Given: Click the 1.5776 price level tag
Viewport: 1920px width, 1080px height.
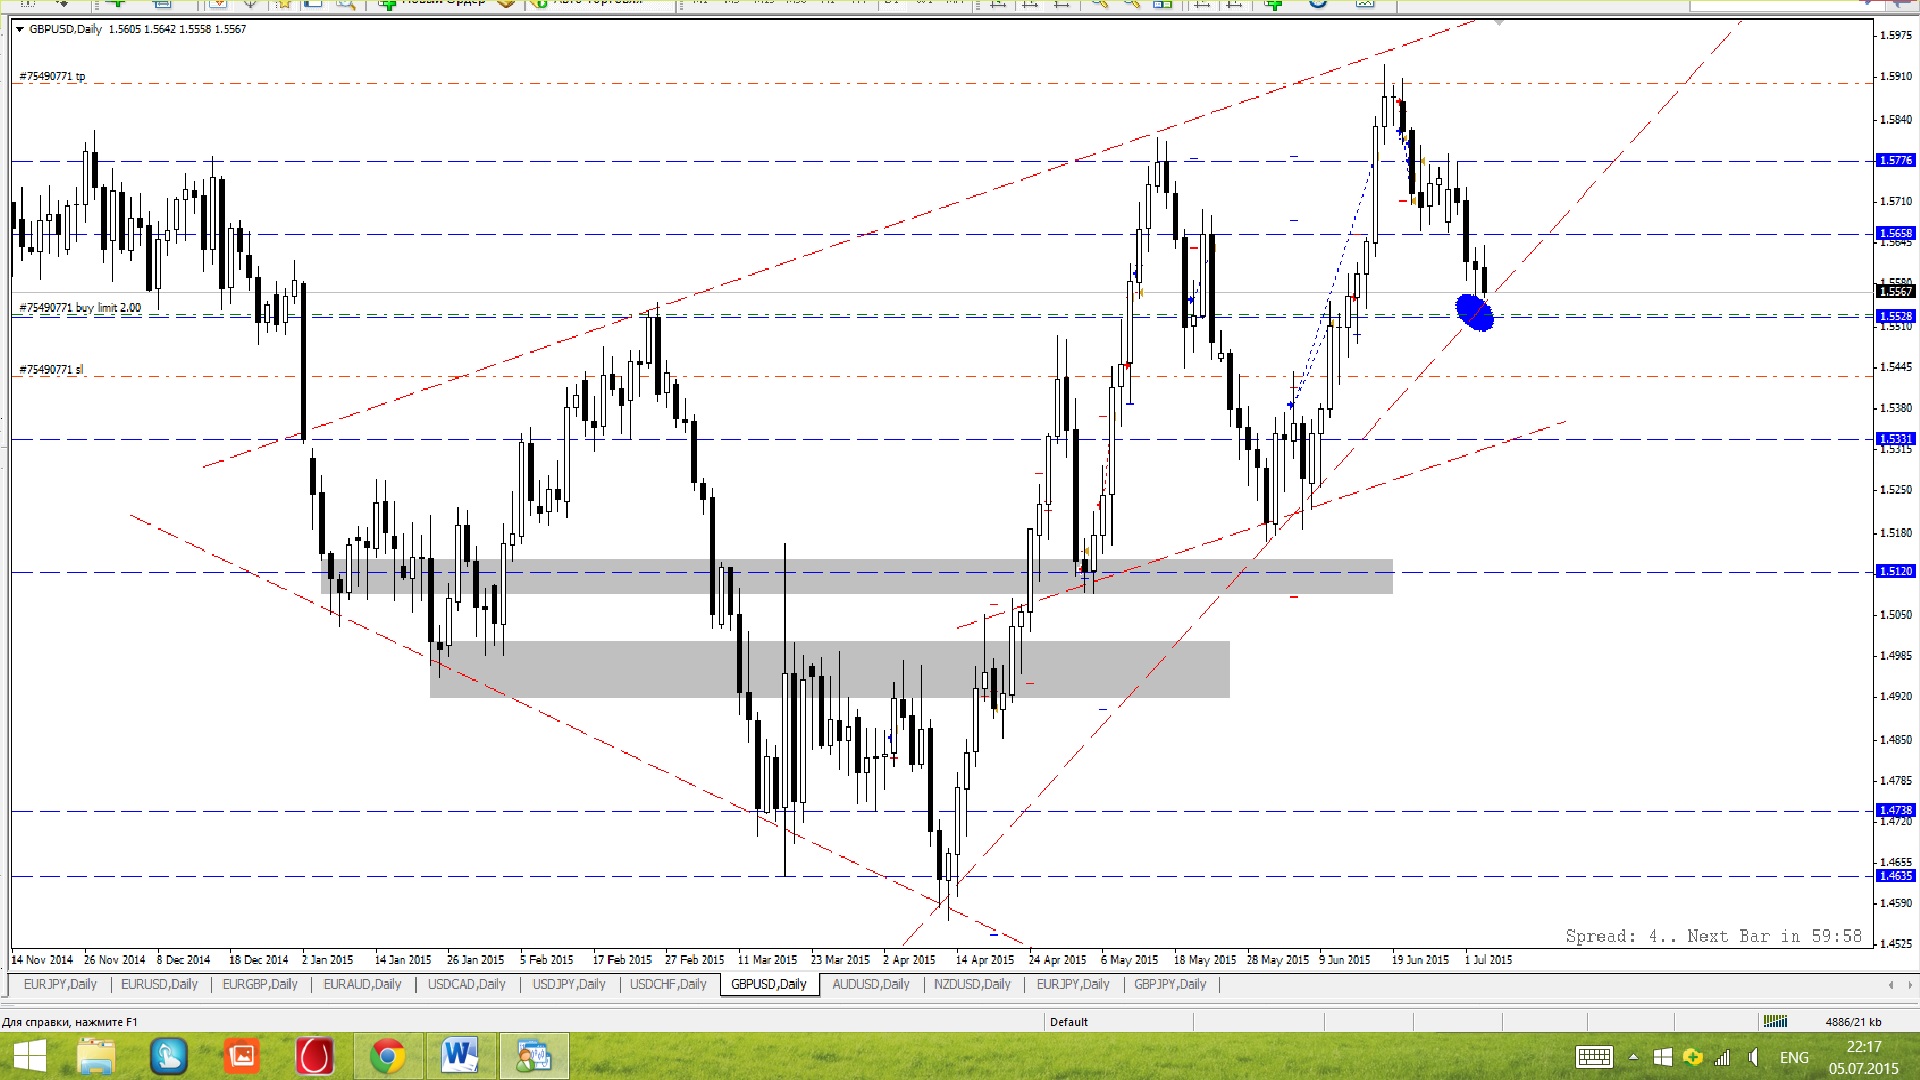Looking at the screenshot, I should tap(1896, 160).
